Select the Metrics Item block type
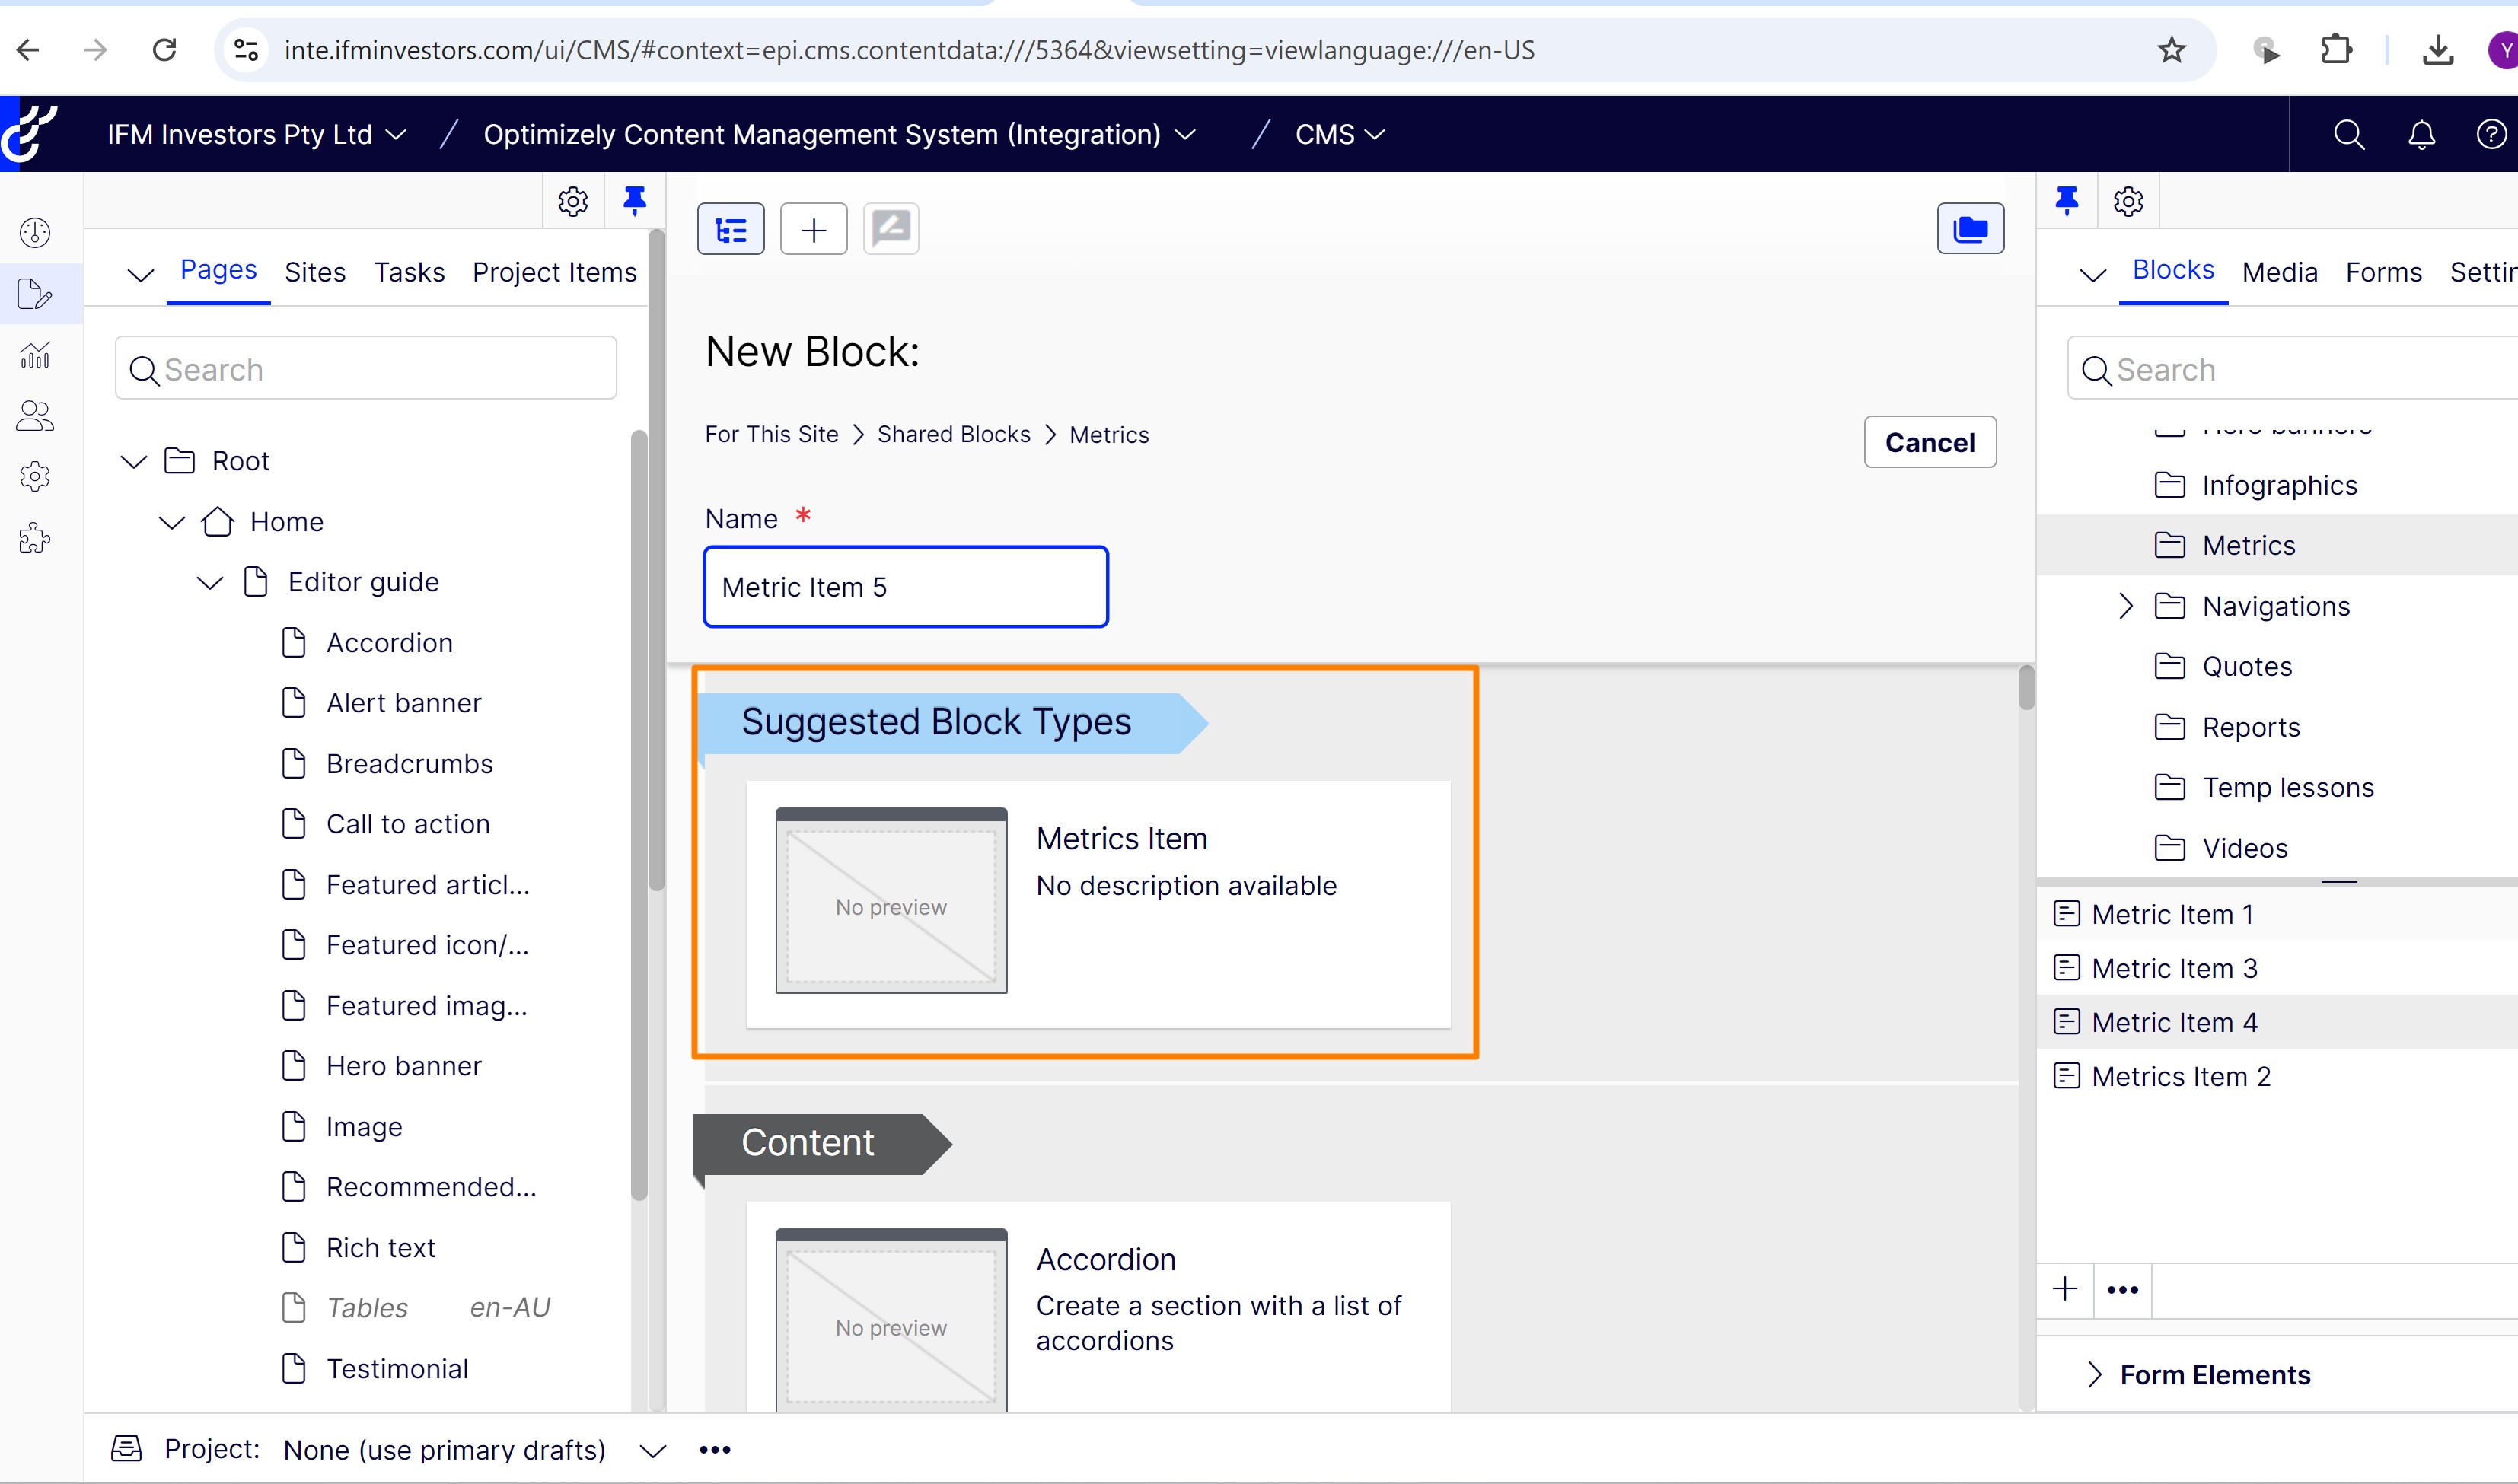 (x=1097, y=903)
